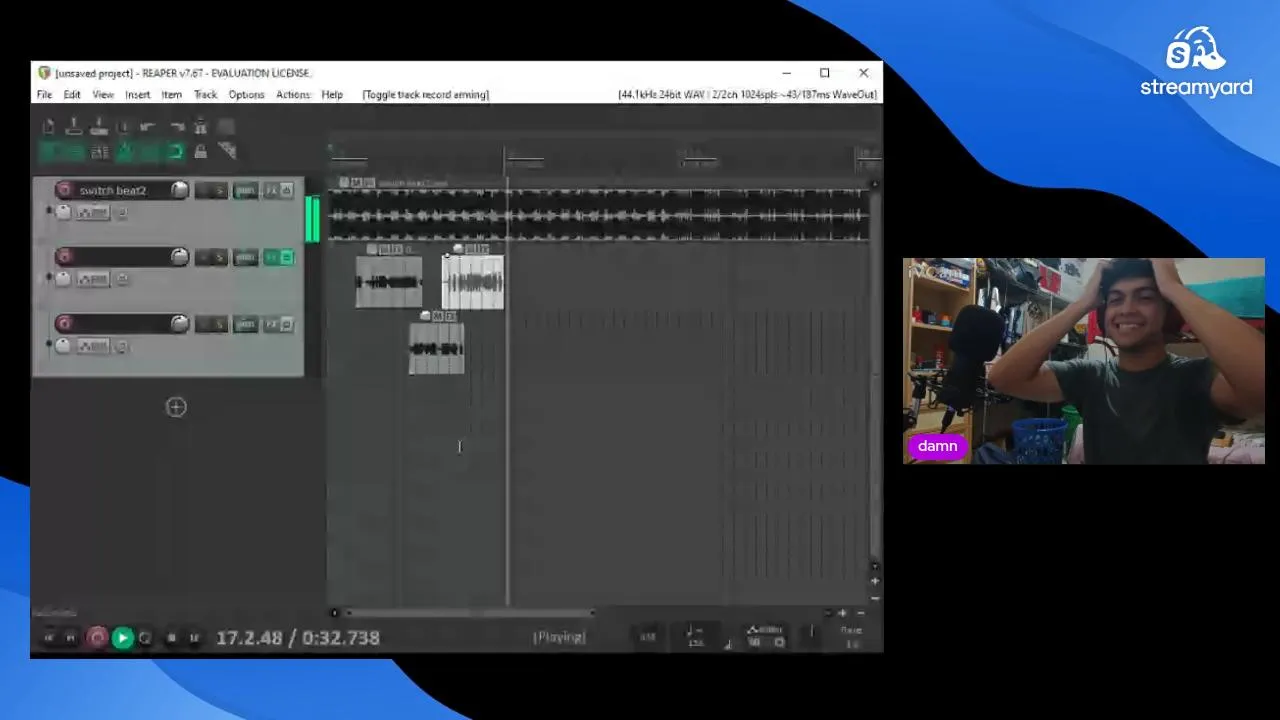Click the [Playing] status text

coord(559,637)
